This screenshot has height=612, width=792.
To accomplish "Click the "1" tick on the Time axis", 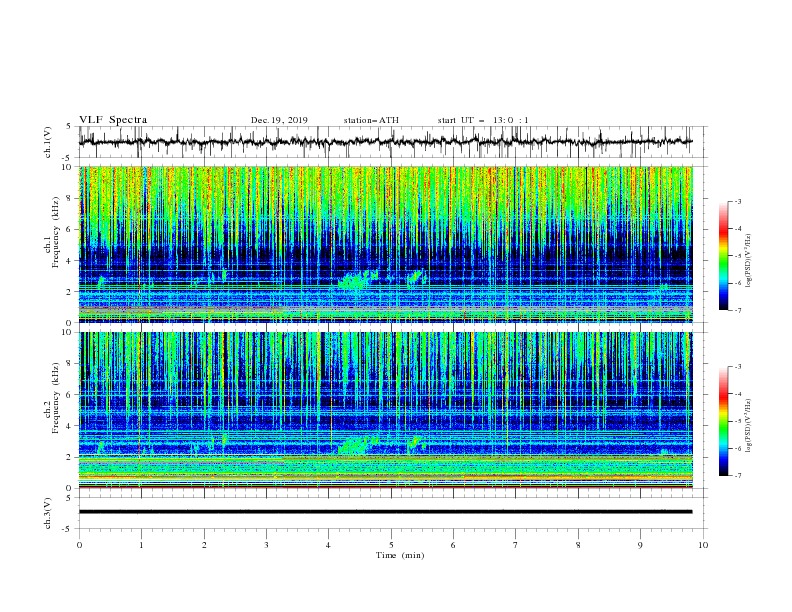I will (141, 545).
